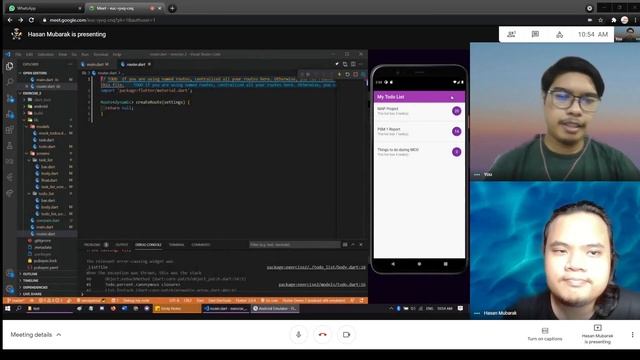
Task: Collapse the OPEN EDITORS section
Action: click(x=34, y=73)
